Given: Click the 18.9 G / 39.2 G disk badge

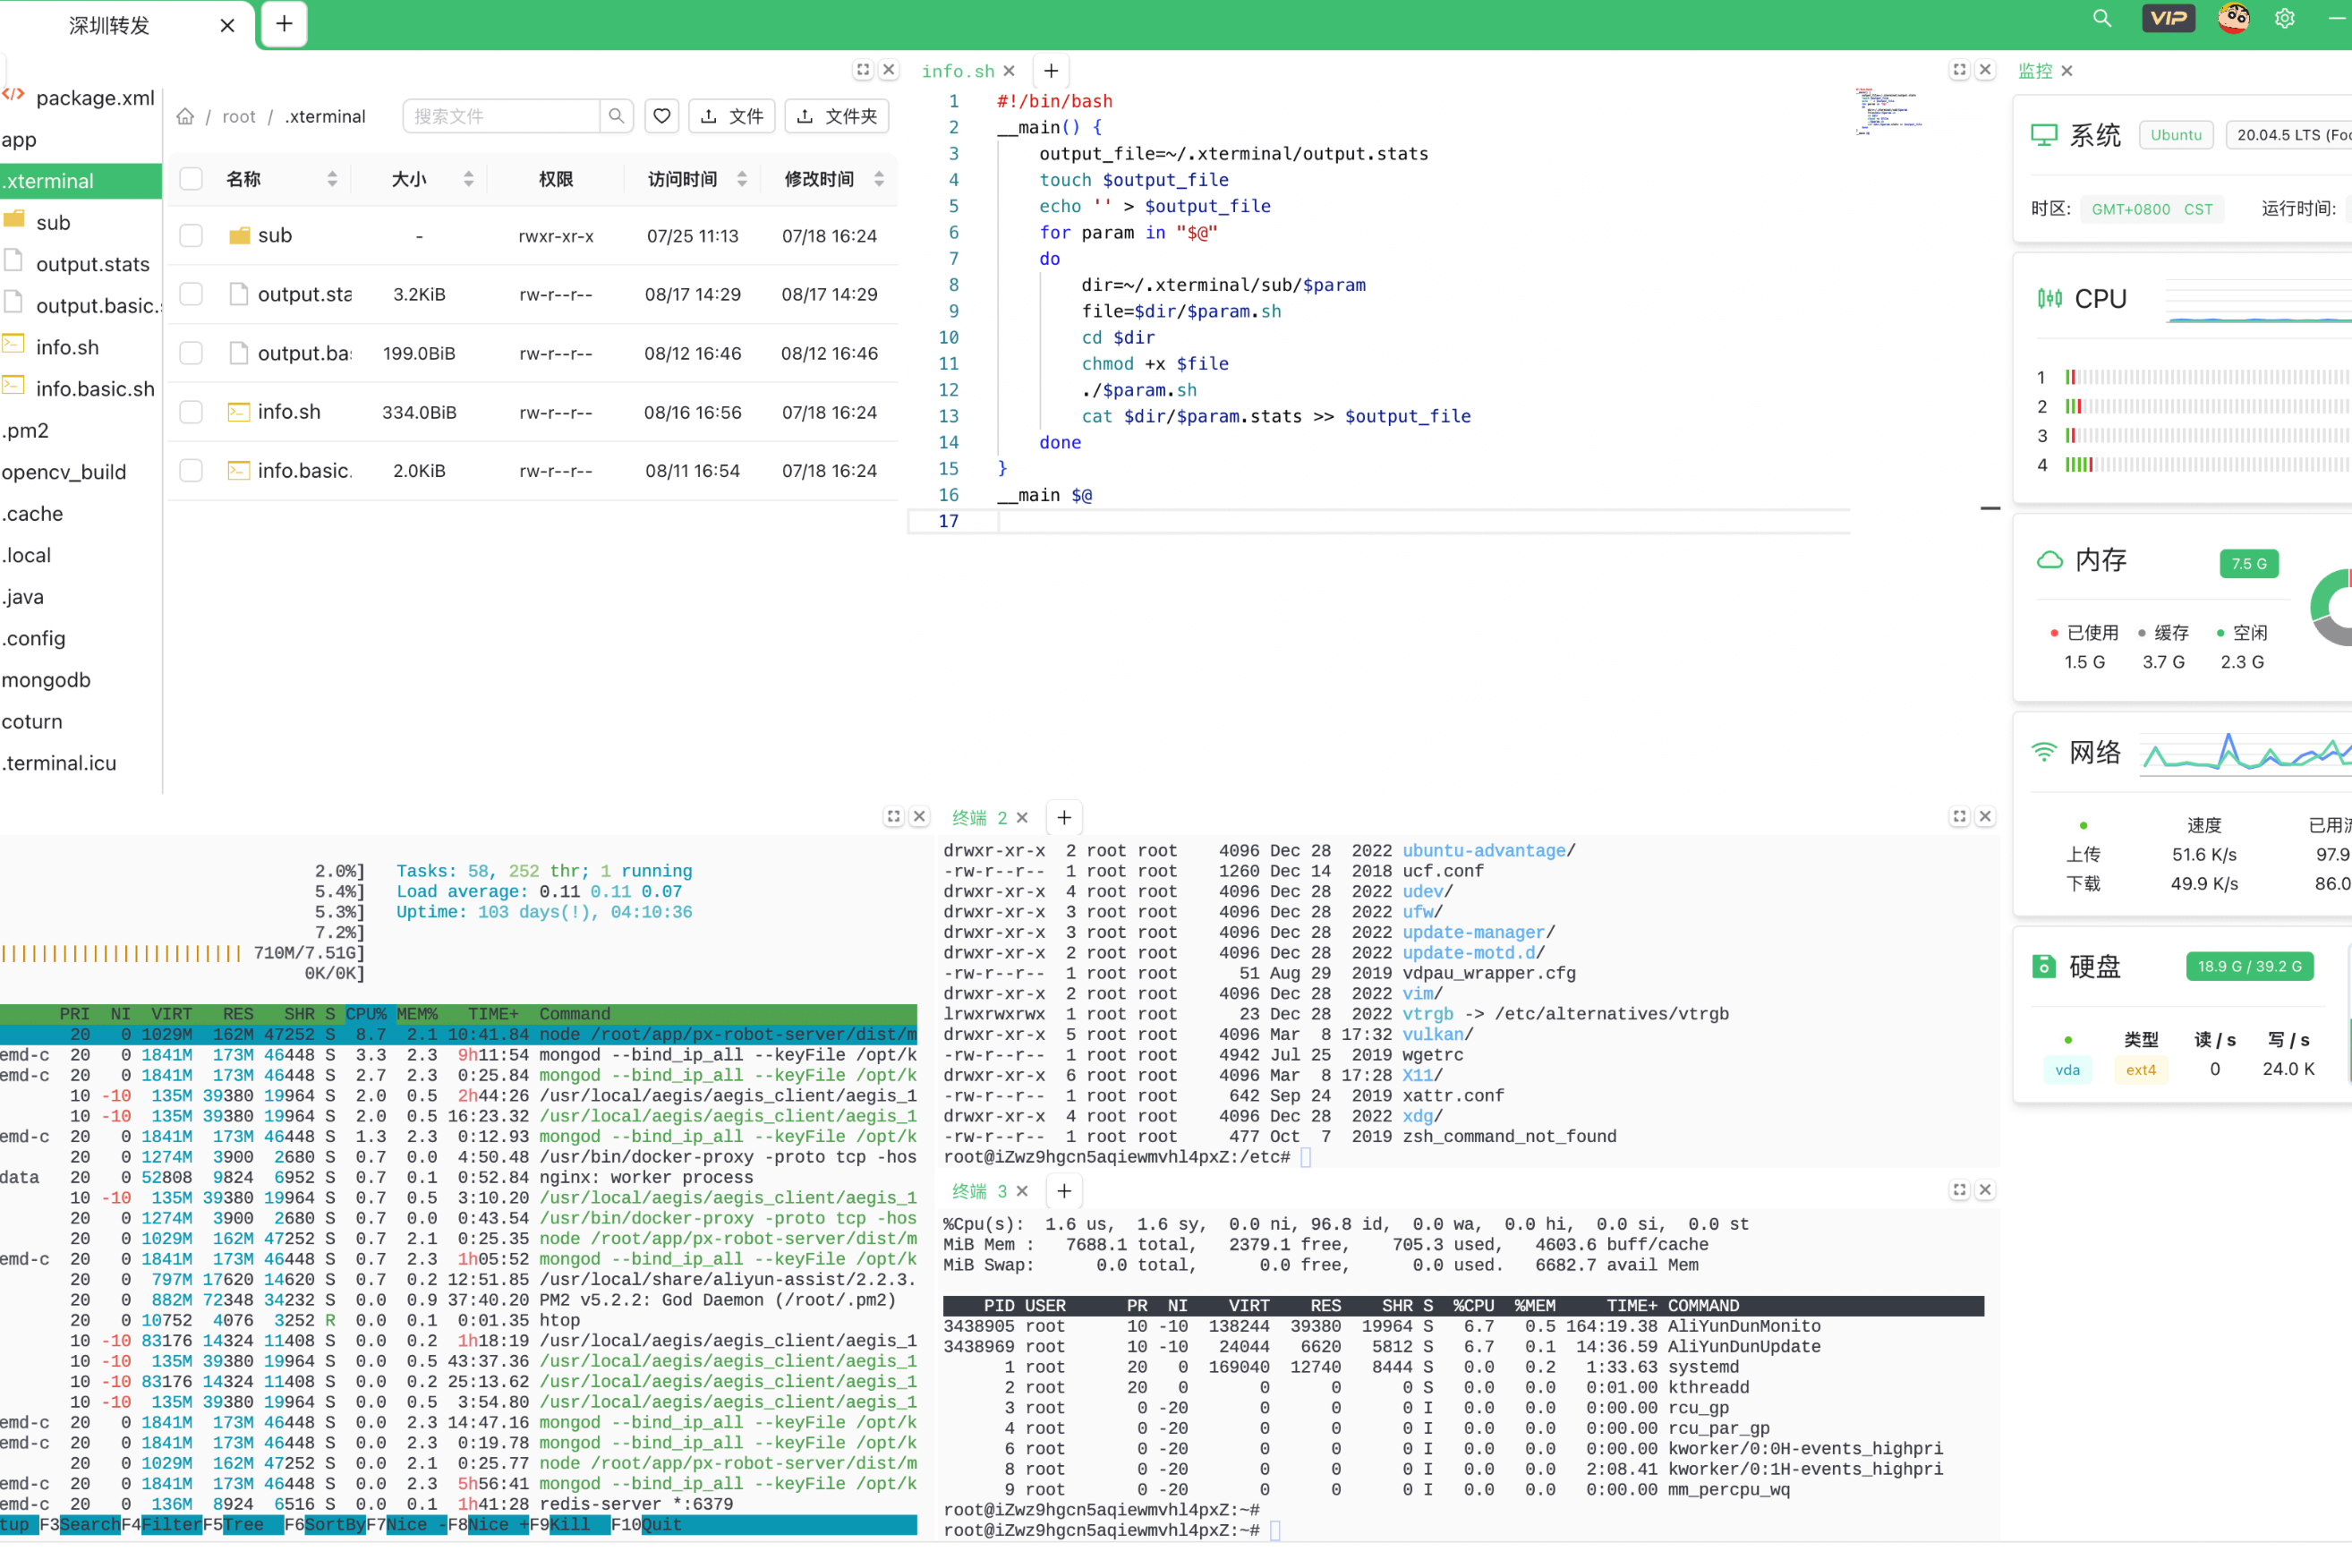Looking at the screenshot, I should coord(2249,966).
